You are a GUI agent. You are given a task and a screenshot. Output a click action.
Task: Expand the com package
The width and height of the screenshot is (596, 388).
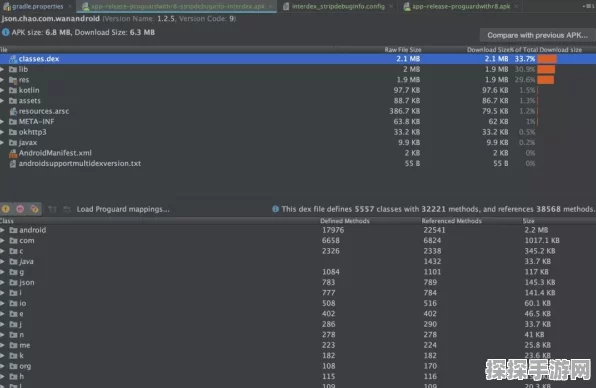2,241
